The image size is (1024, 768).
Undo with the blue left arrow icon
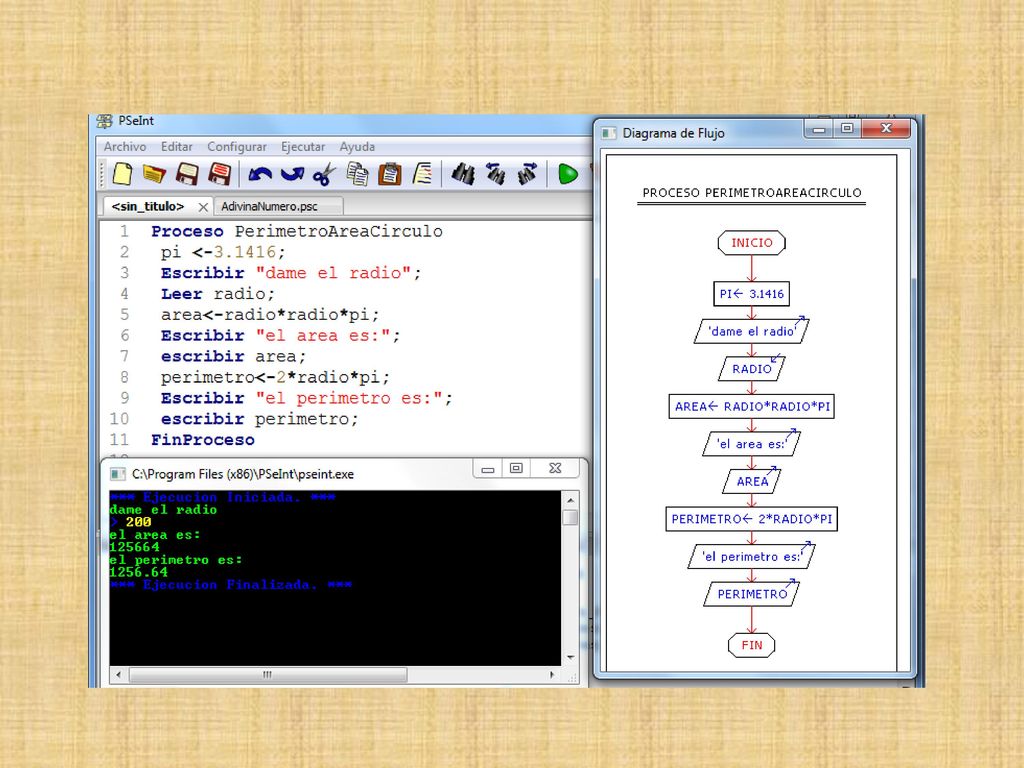[x=260, y=174]
